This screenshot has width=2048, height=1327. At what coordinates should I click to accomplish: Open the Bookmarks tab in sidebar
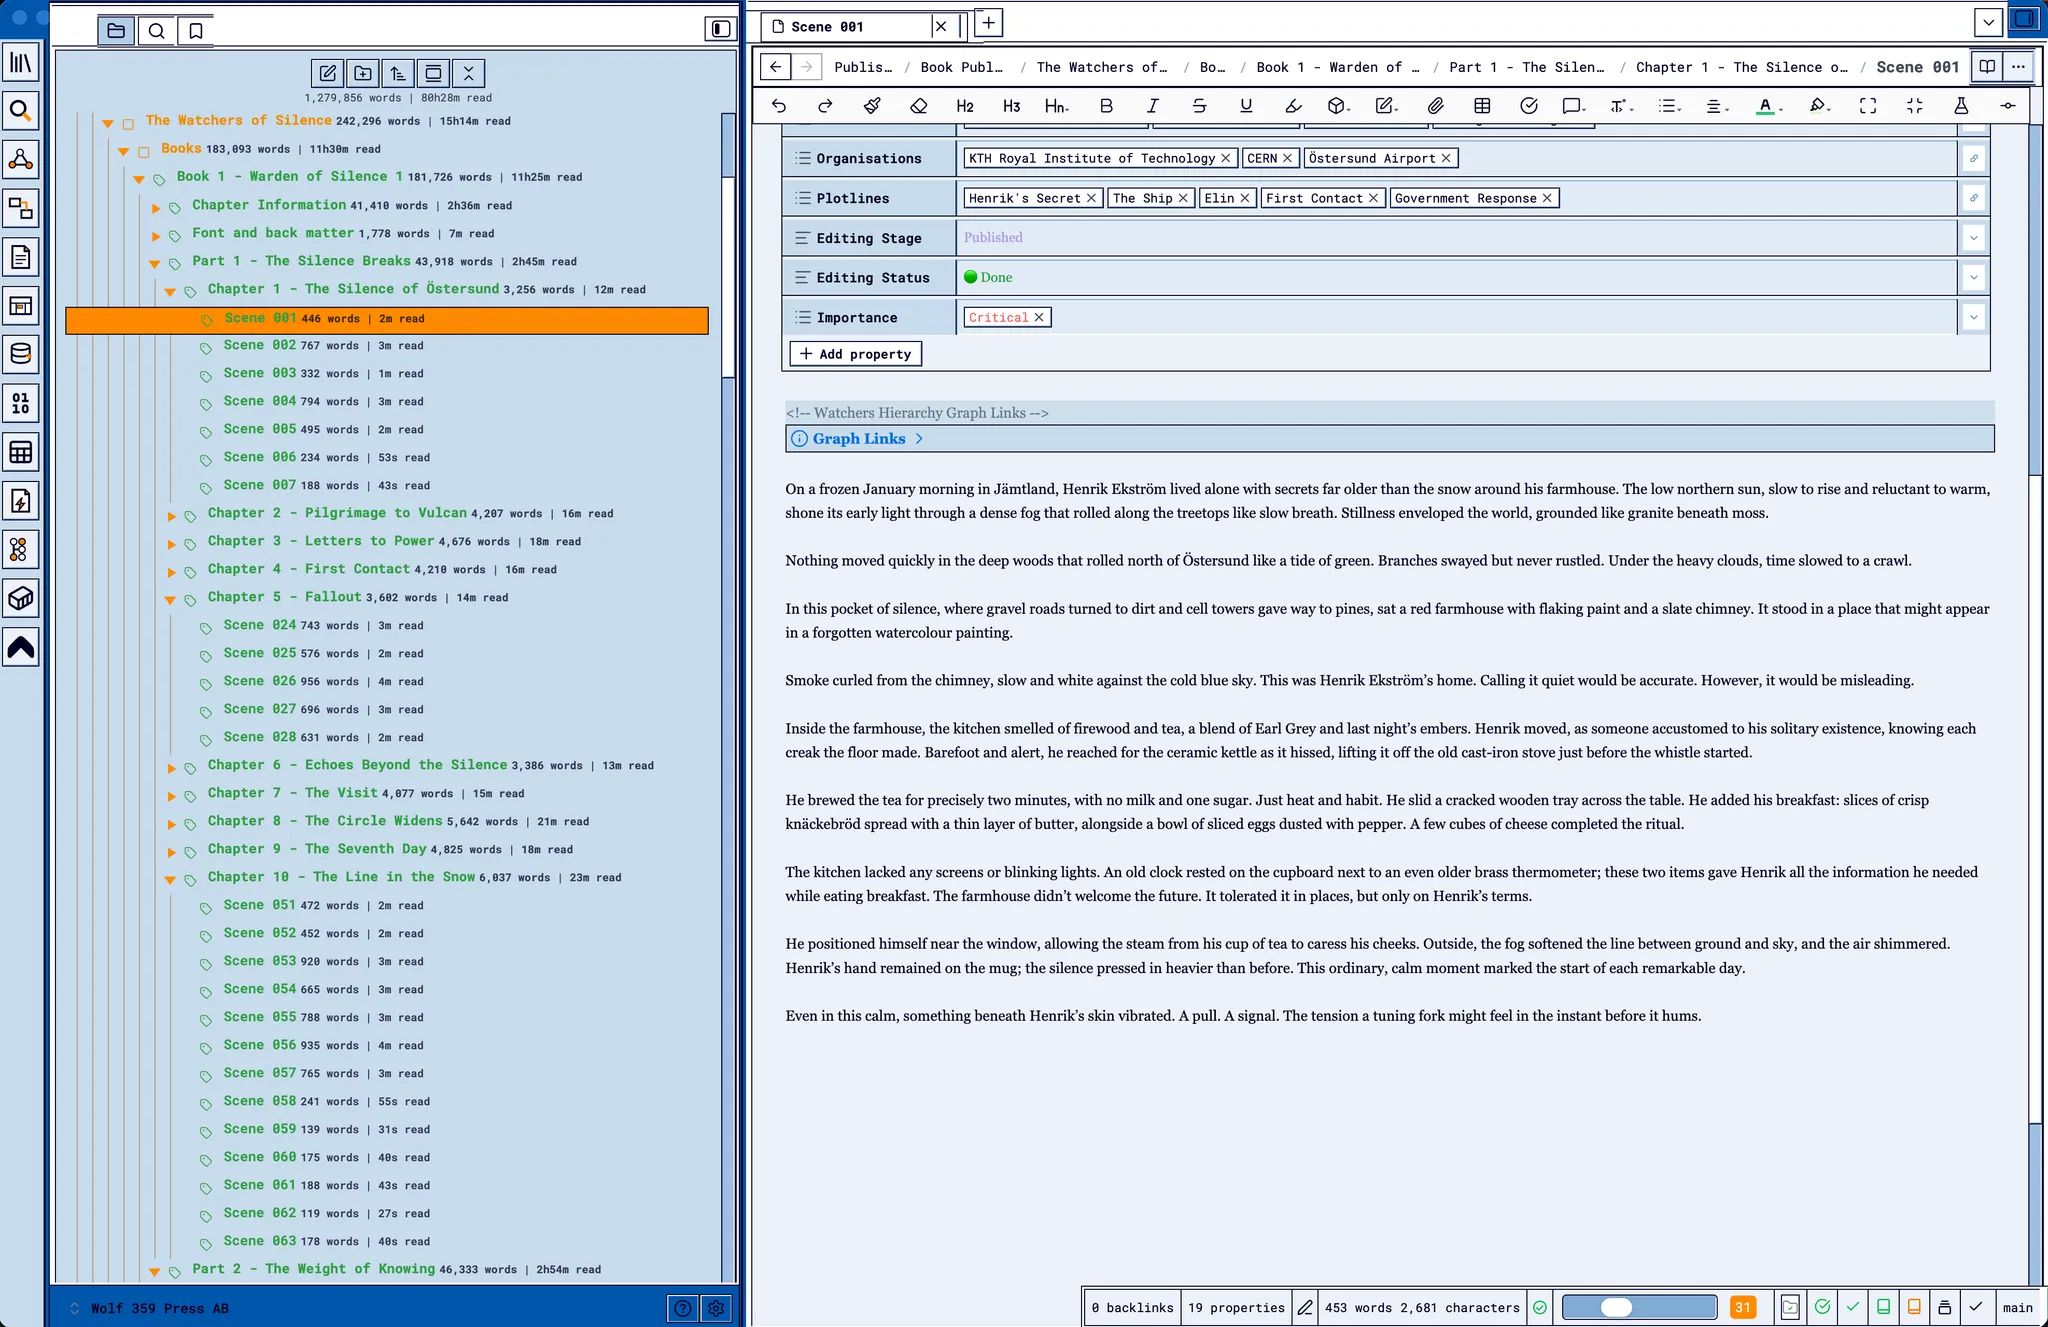point(196,31)
